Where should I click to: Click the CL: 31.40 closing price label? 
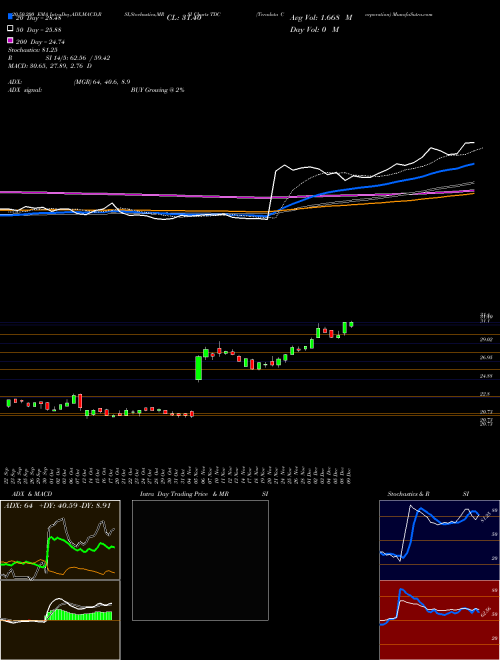pos(184,18)
